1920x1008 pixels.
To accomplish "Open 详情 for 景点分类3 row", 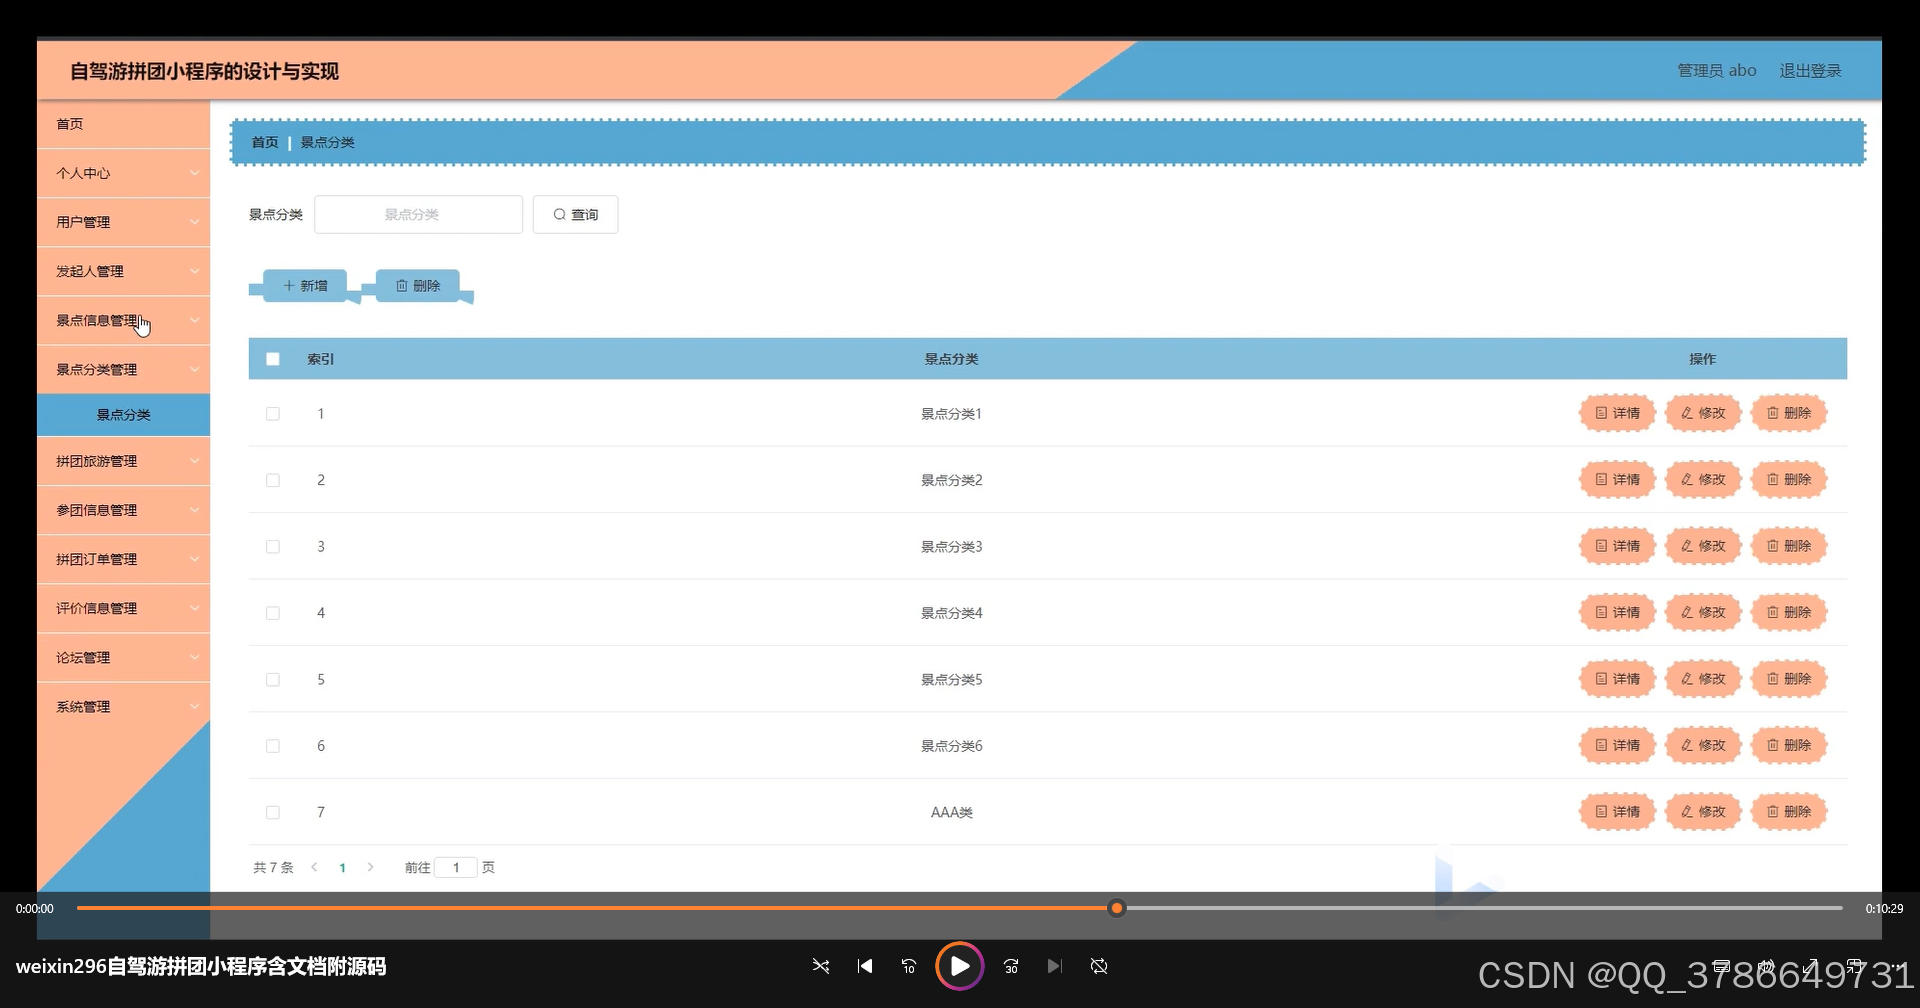I will pos(1617,546).
